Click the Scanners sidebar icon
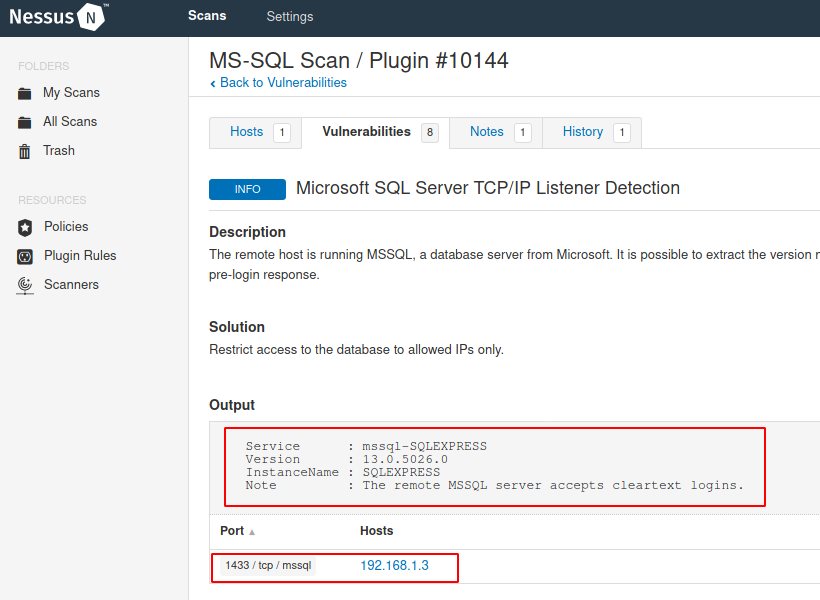The image size is (820, 600). [25, 285]
